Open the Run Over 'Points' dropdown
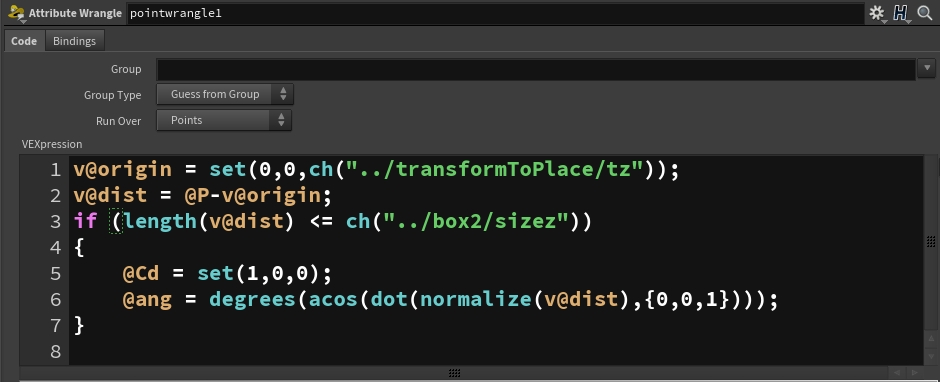940x382 pixels. tap(224, 120)
